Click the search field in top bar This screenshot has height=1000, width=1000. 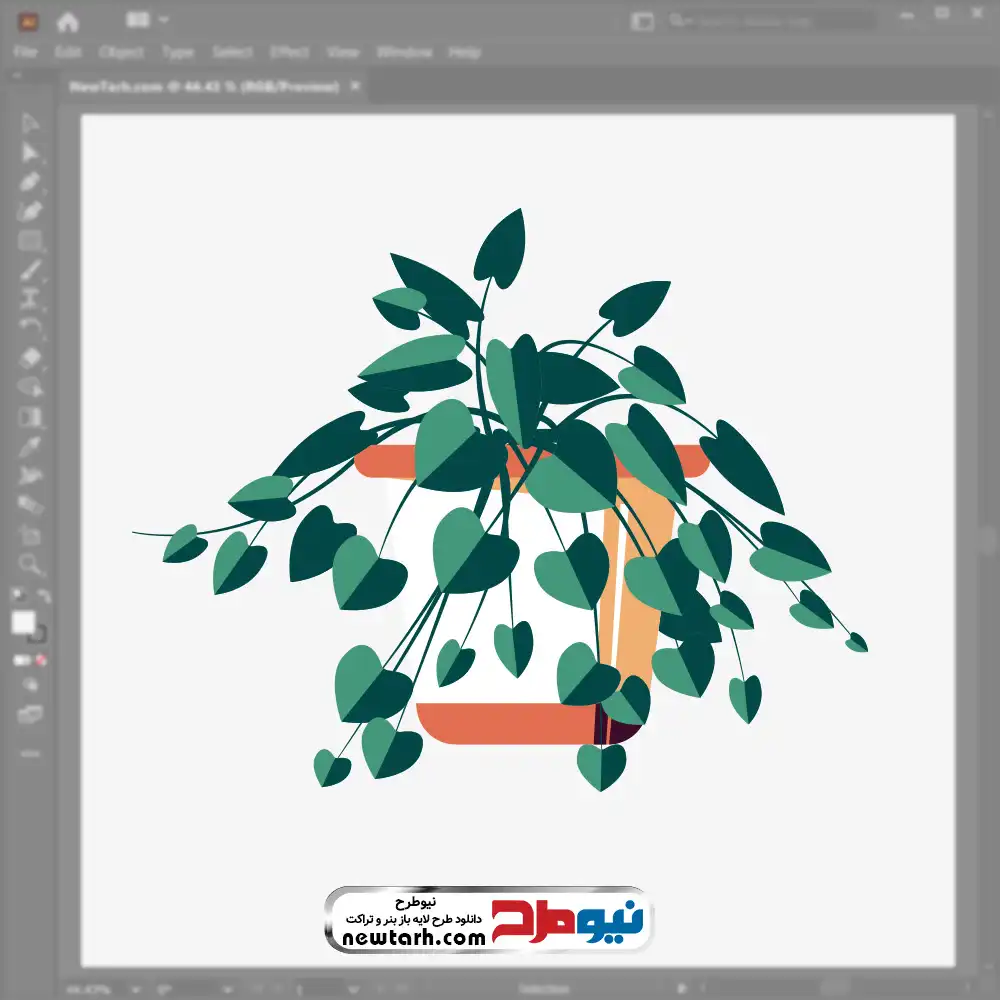point(770,21)
